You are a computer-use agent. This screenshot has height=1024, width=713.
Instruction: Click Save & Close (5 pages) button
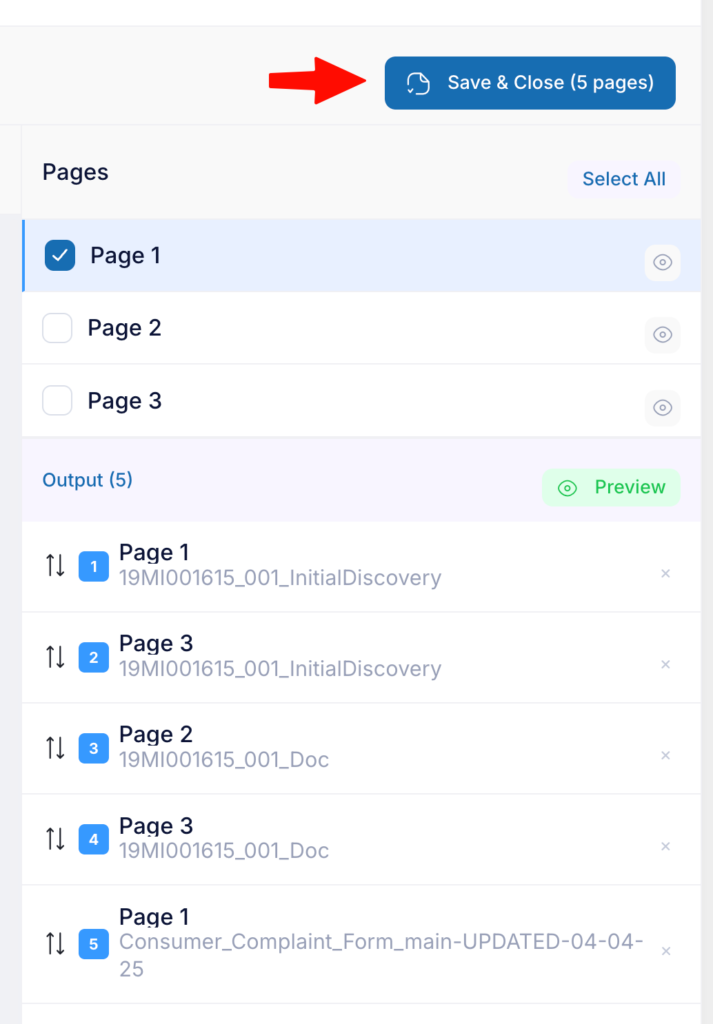530,83
